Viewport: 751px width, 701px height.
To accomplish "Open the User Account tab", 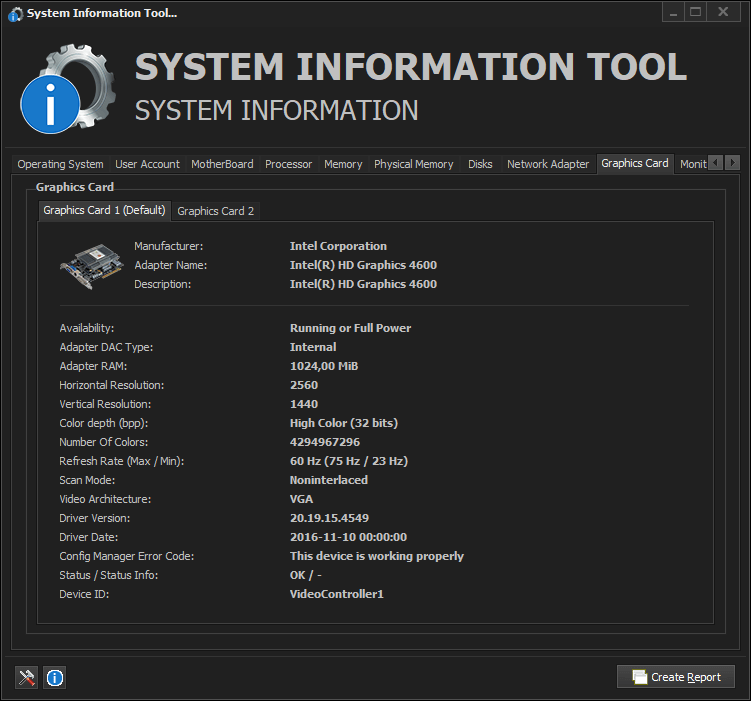I will click(148, 164).
